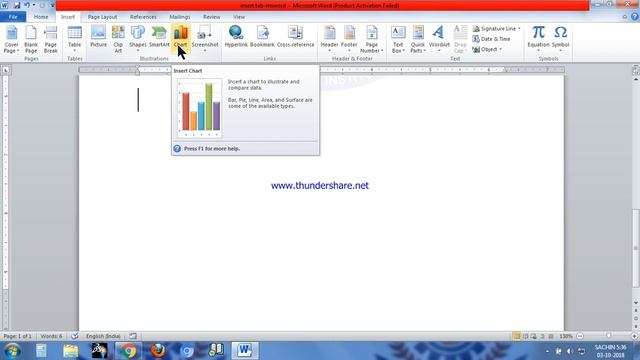Switch to Print Layout view

pos(516,336)
